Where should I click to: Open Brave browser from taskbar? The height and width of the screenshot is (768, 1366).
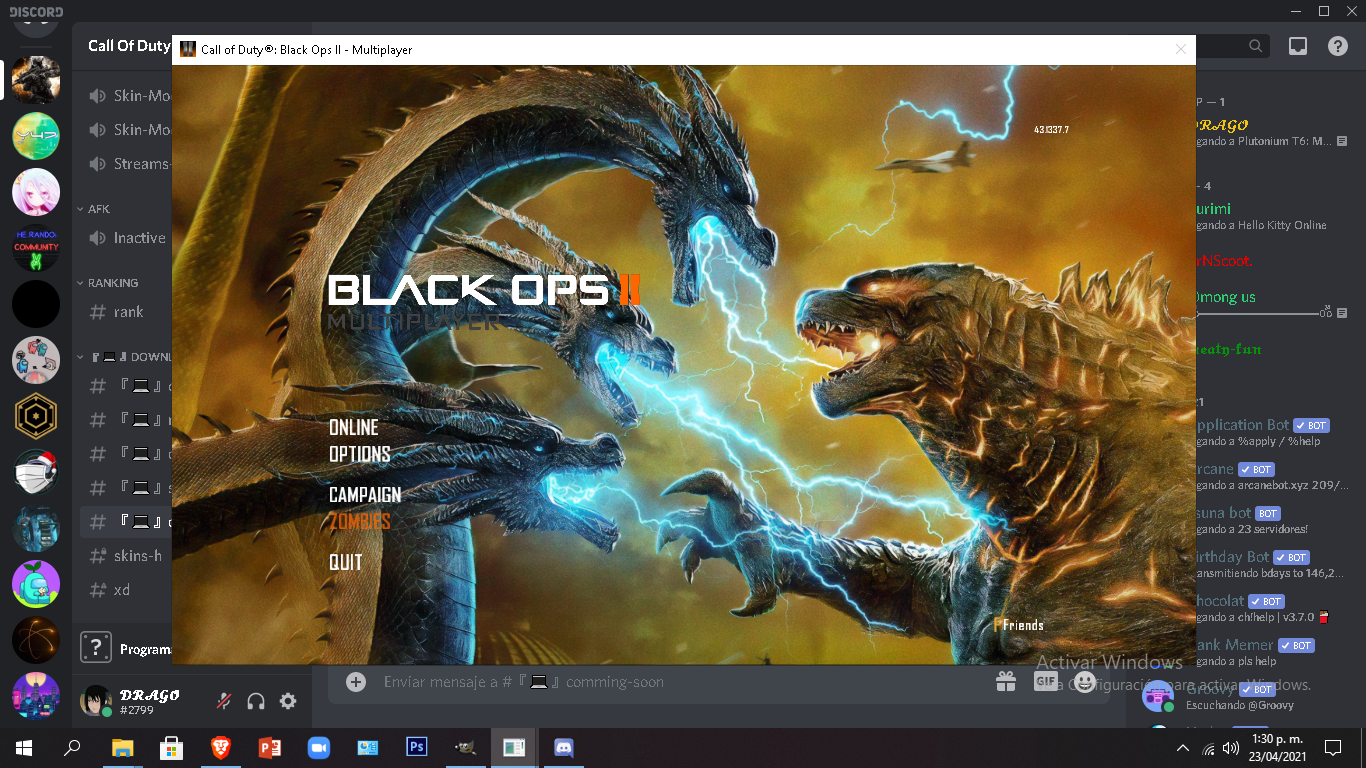(220, 747)
